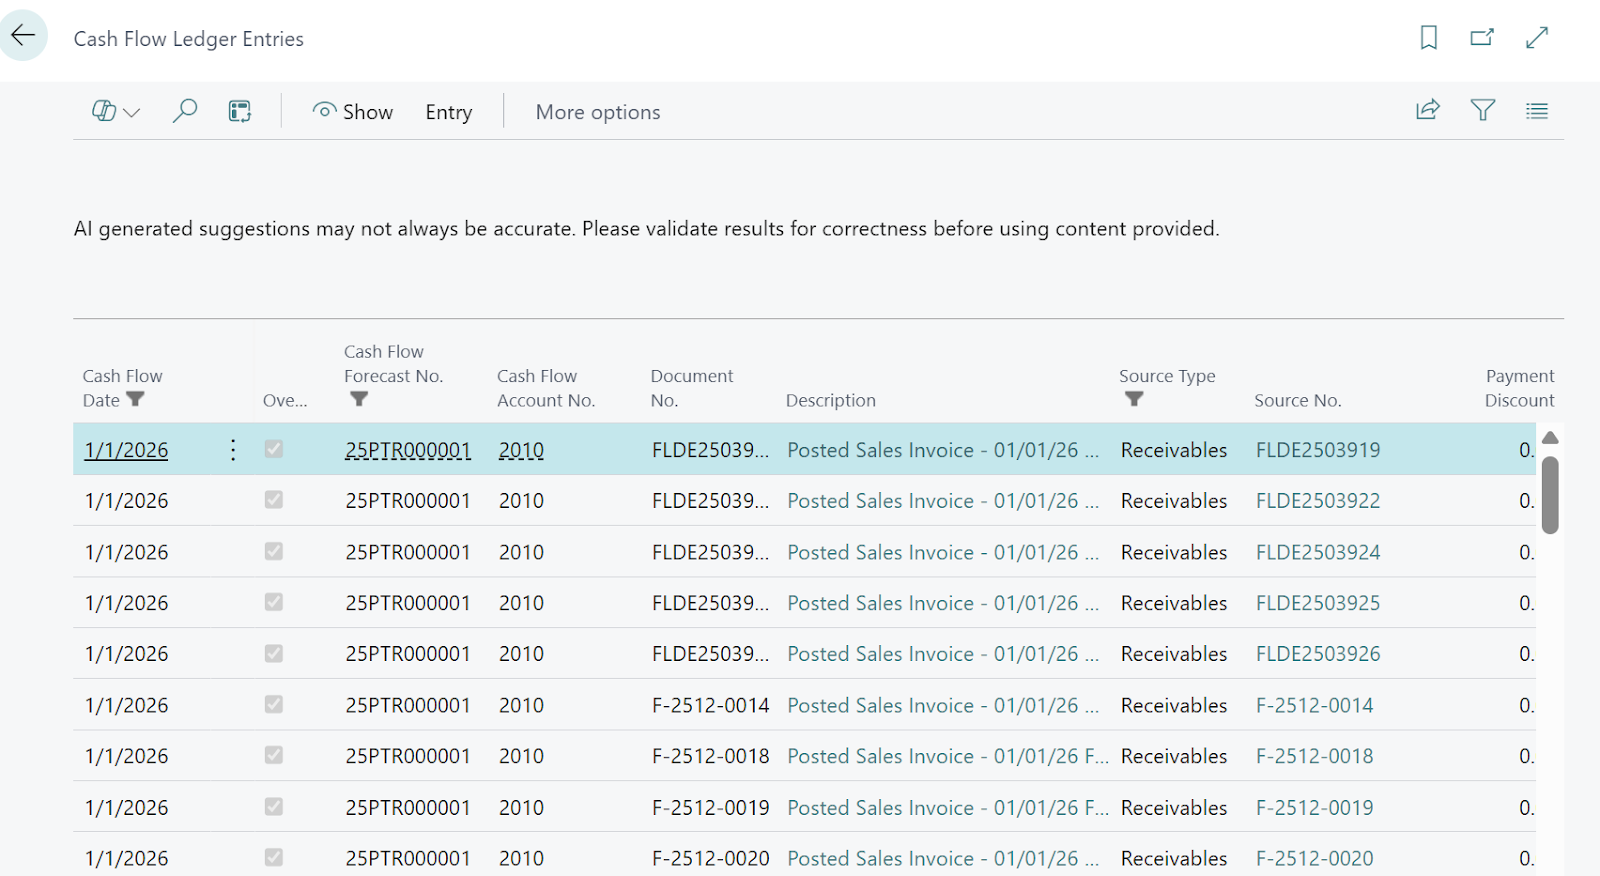Open Cash Flow Date column filter
Screen dimensions: 1600x876
[x=136, y=399]
